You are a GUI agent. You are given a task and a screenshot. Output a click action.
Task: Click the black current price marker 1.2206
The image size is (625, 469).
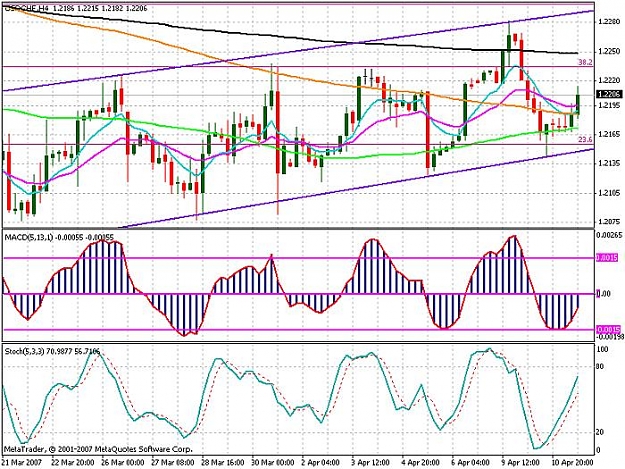click(609, 94)
